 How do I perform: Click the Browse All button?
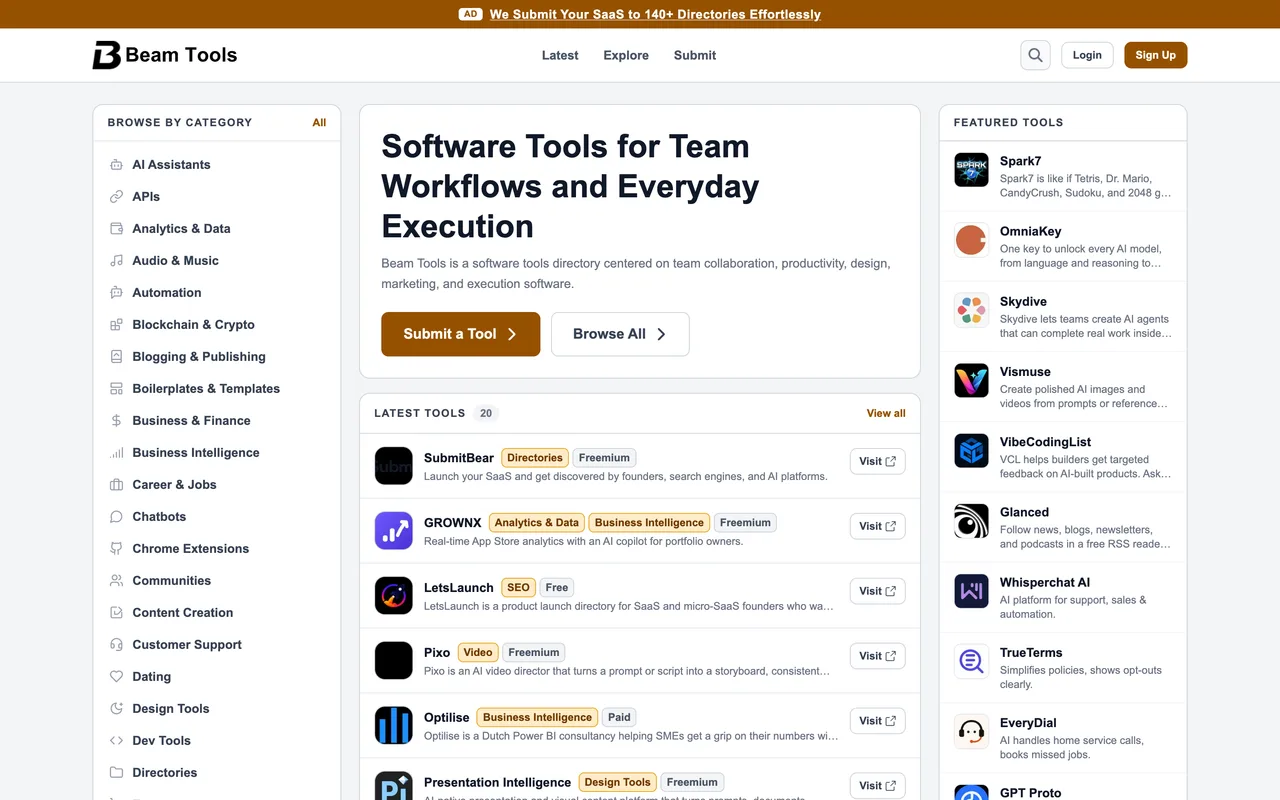click(x=620, y=334)
